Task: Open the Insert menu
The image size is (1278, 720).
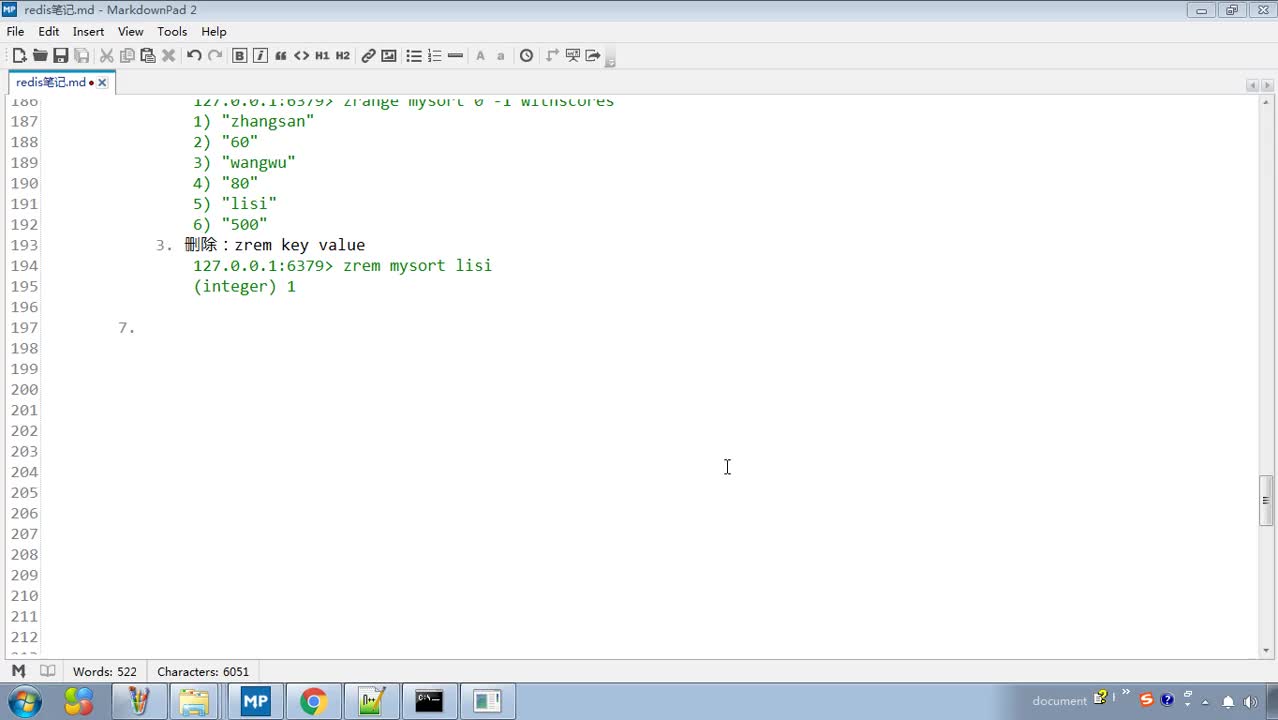Action: coord(88,31)
